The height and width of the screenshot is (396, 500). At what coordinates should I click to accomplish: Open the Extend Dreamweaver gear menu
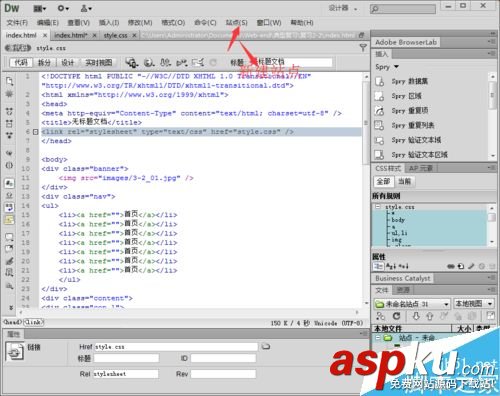(63, 9)
